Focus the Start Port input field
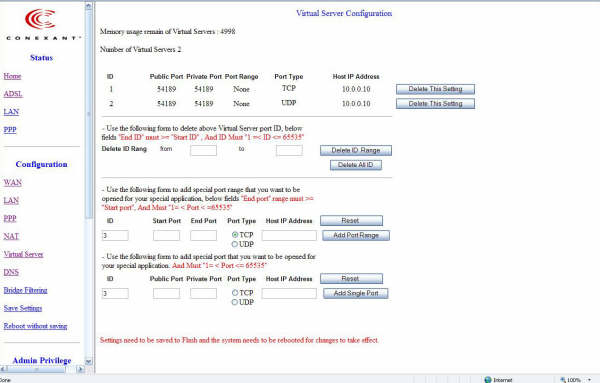This screenshot has width=600, height=383. point(166,235)
